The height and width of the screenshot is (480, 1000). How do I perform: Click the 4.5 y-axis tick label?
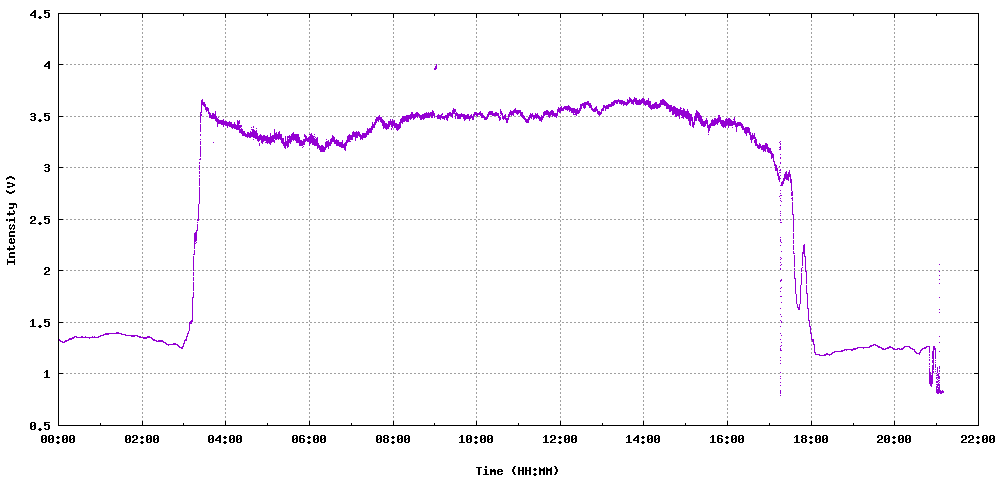tap(40, 13)
